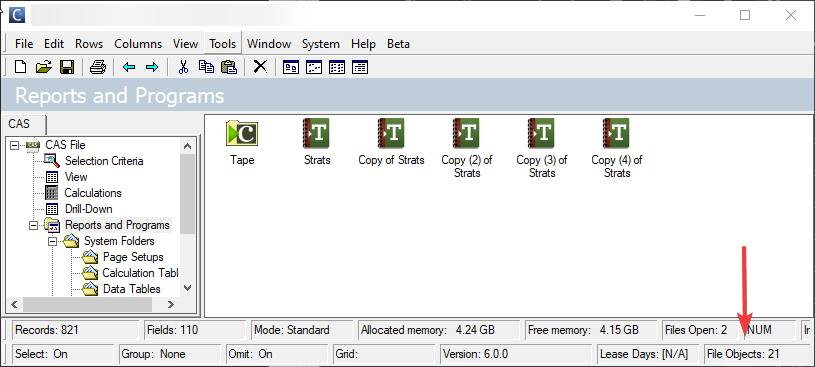
Task: Collapse the System Folders node
Action: (x=52, y=241)
